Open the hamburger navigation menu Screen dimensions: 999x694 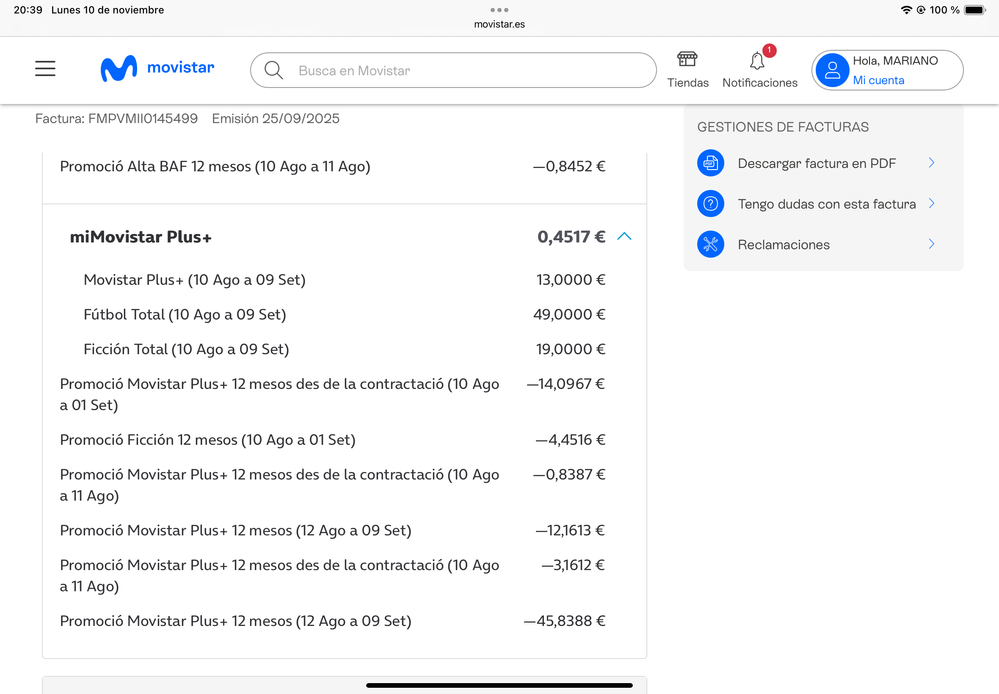(x=45, y=69)
